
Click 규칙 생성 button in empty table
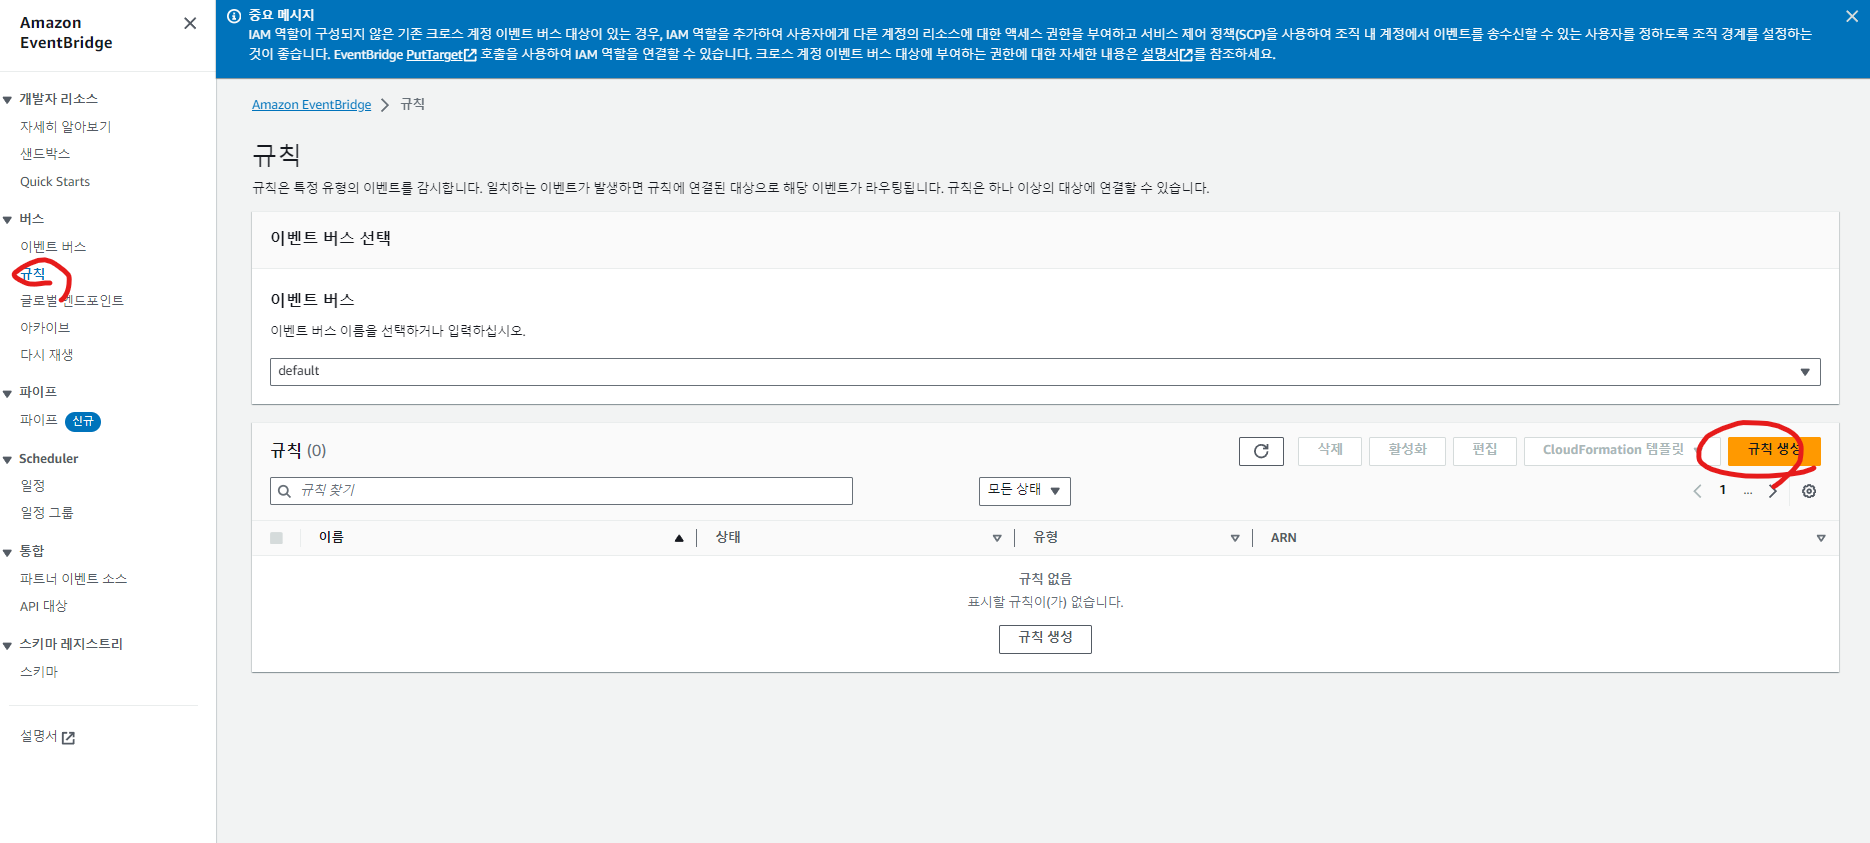[1045, 639]
